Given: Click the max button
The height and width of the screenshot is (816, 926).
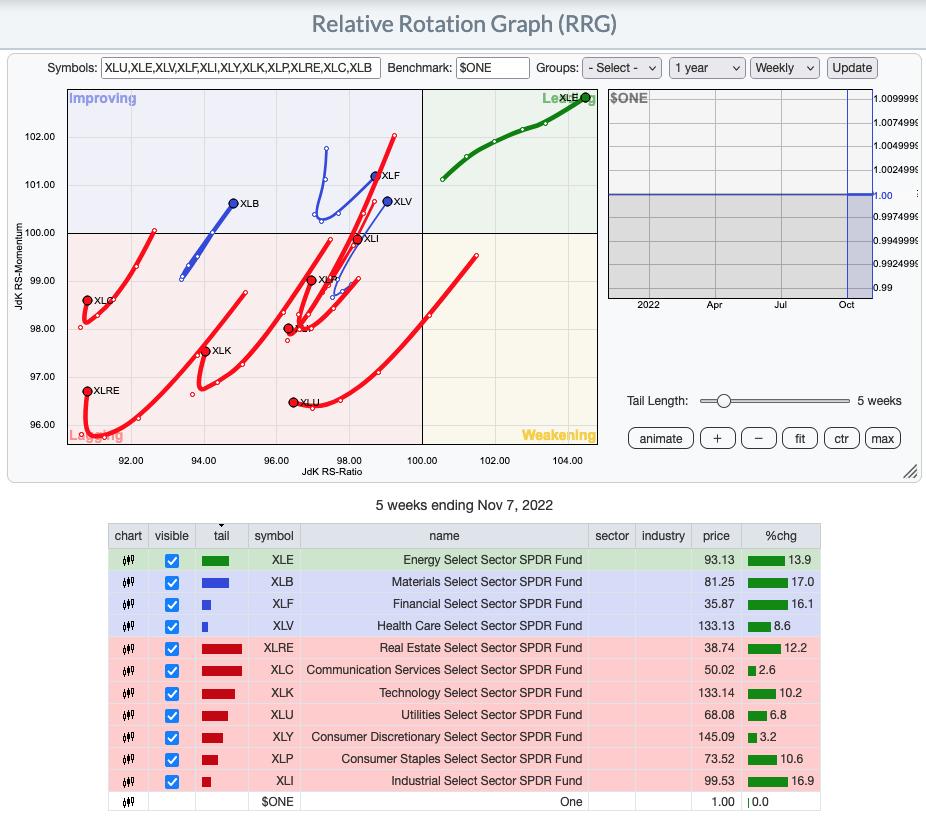Looking at the screenshot, I should (883, 439).
